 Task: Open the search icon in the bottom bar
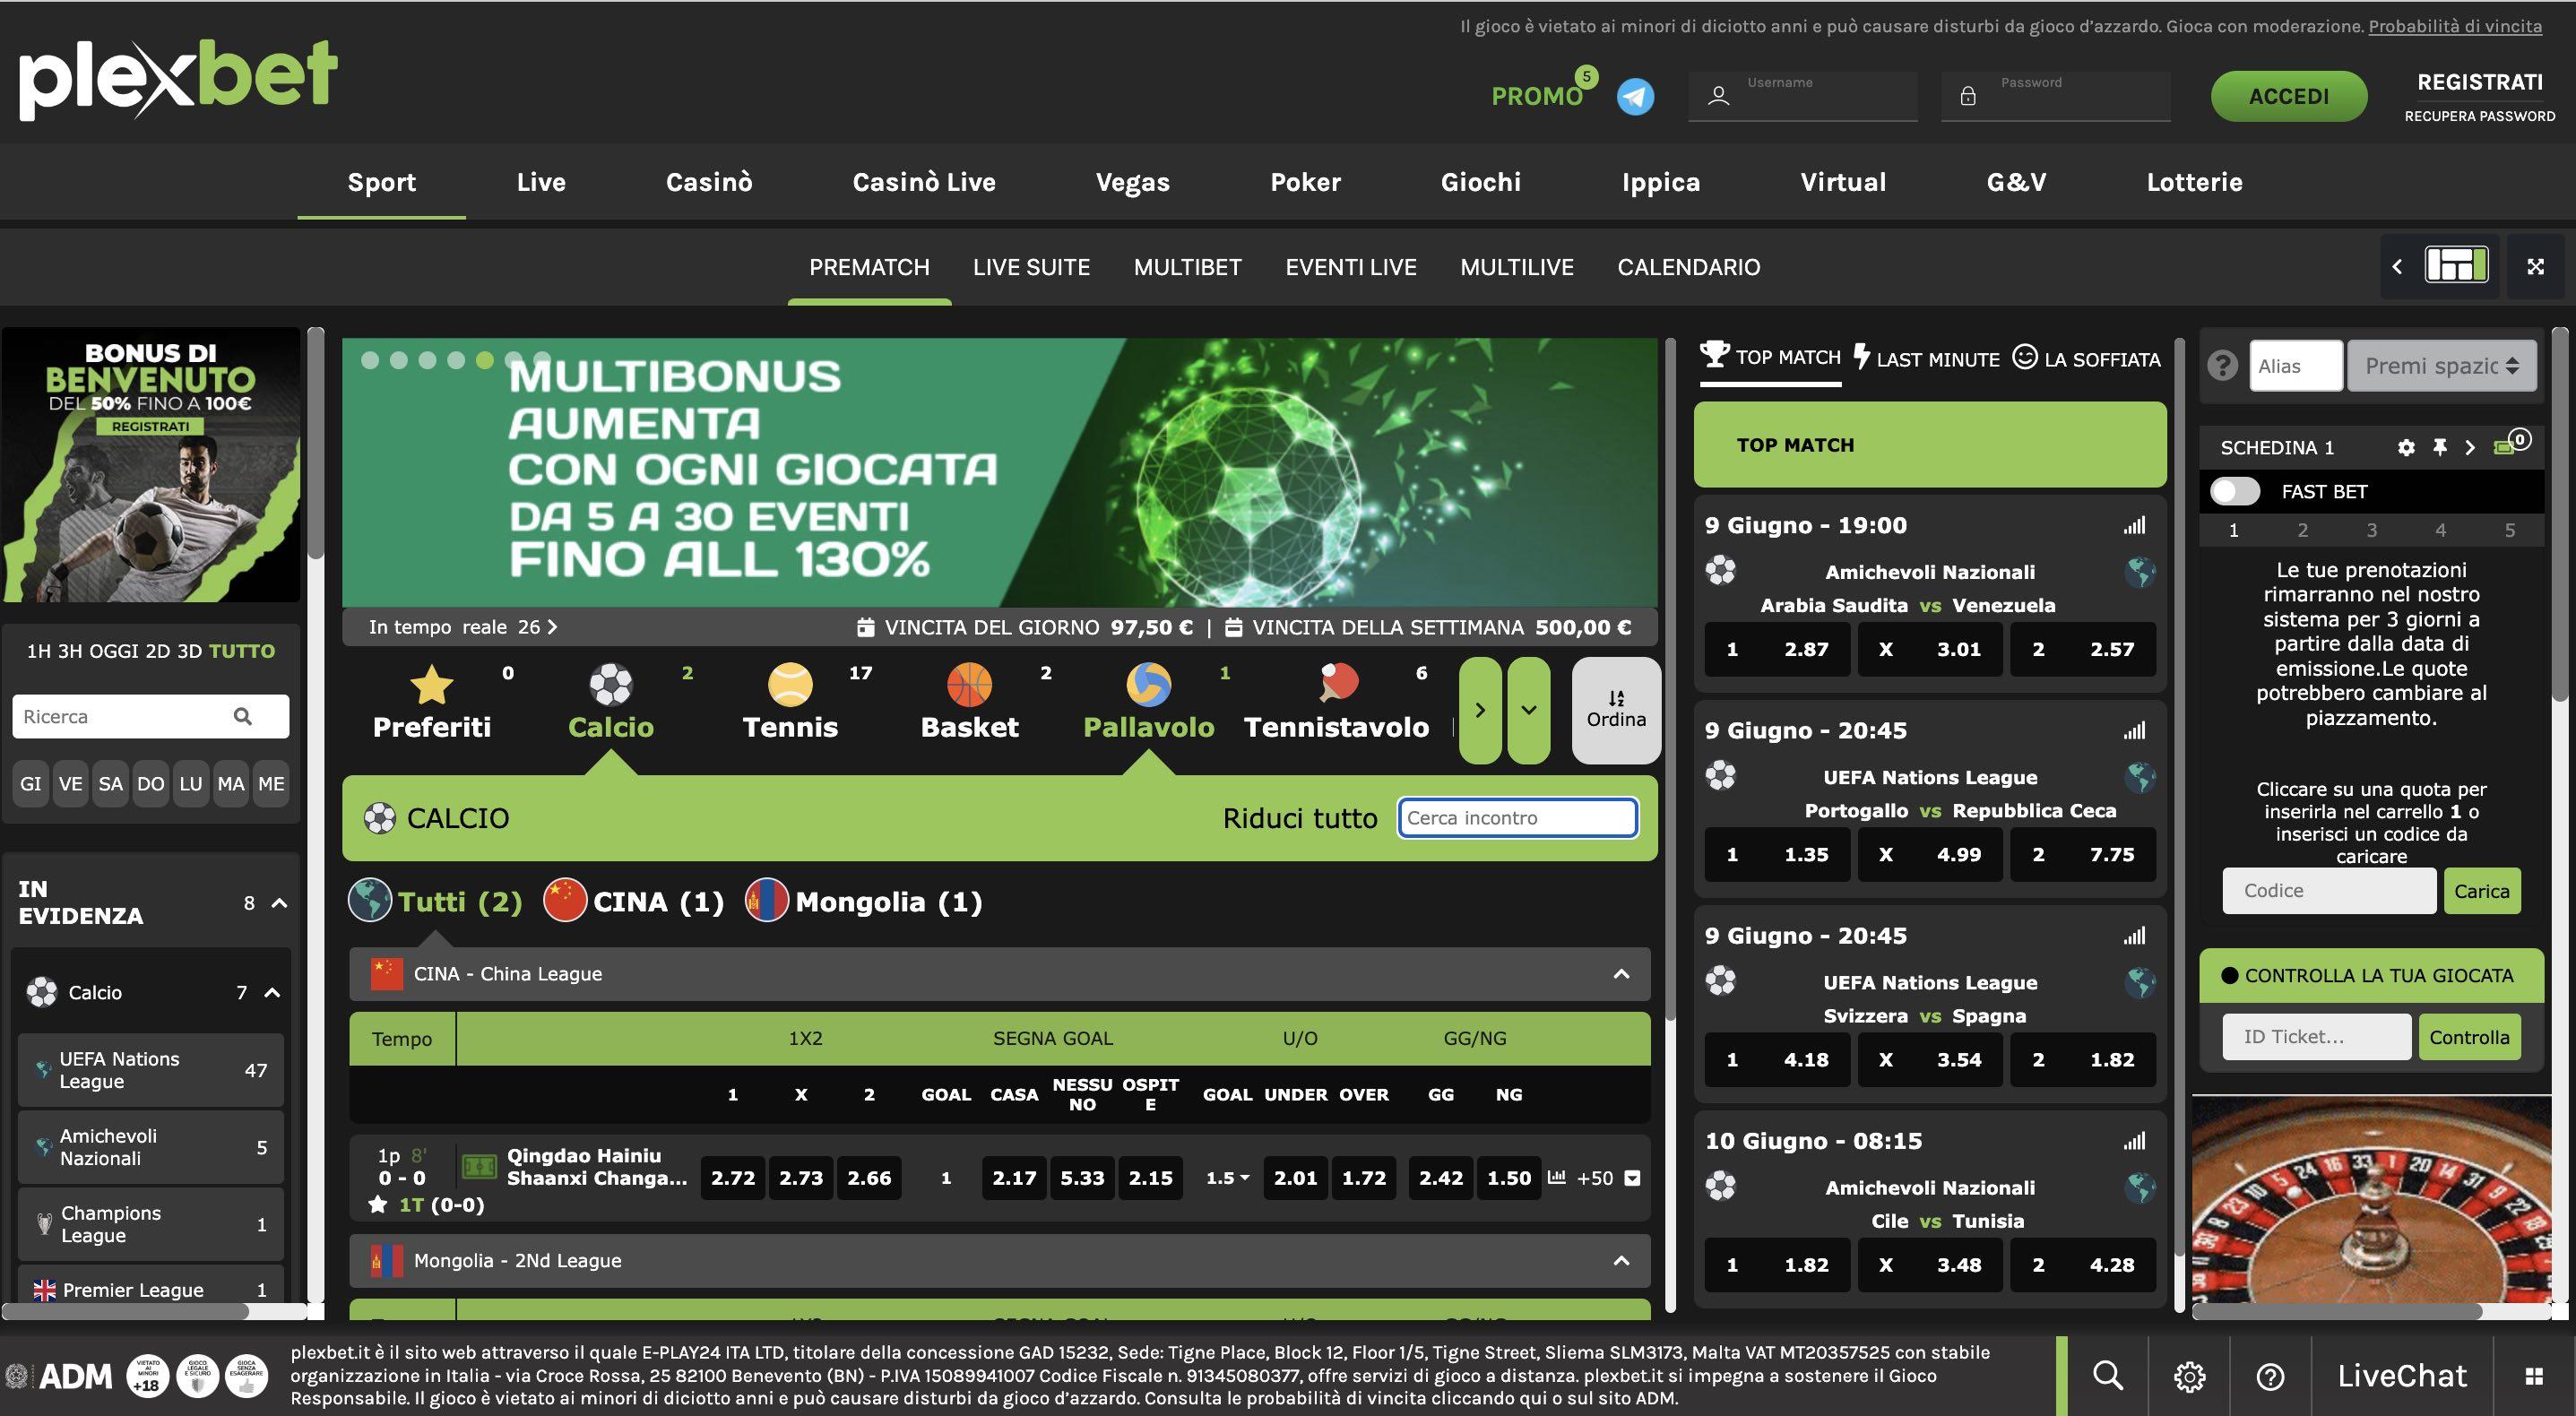click(x=2107, y=1375)
